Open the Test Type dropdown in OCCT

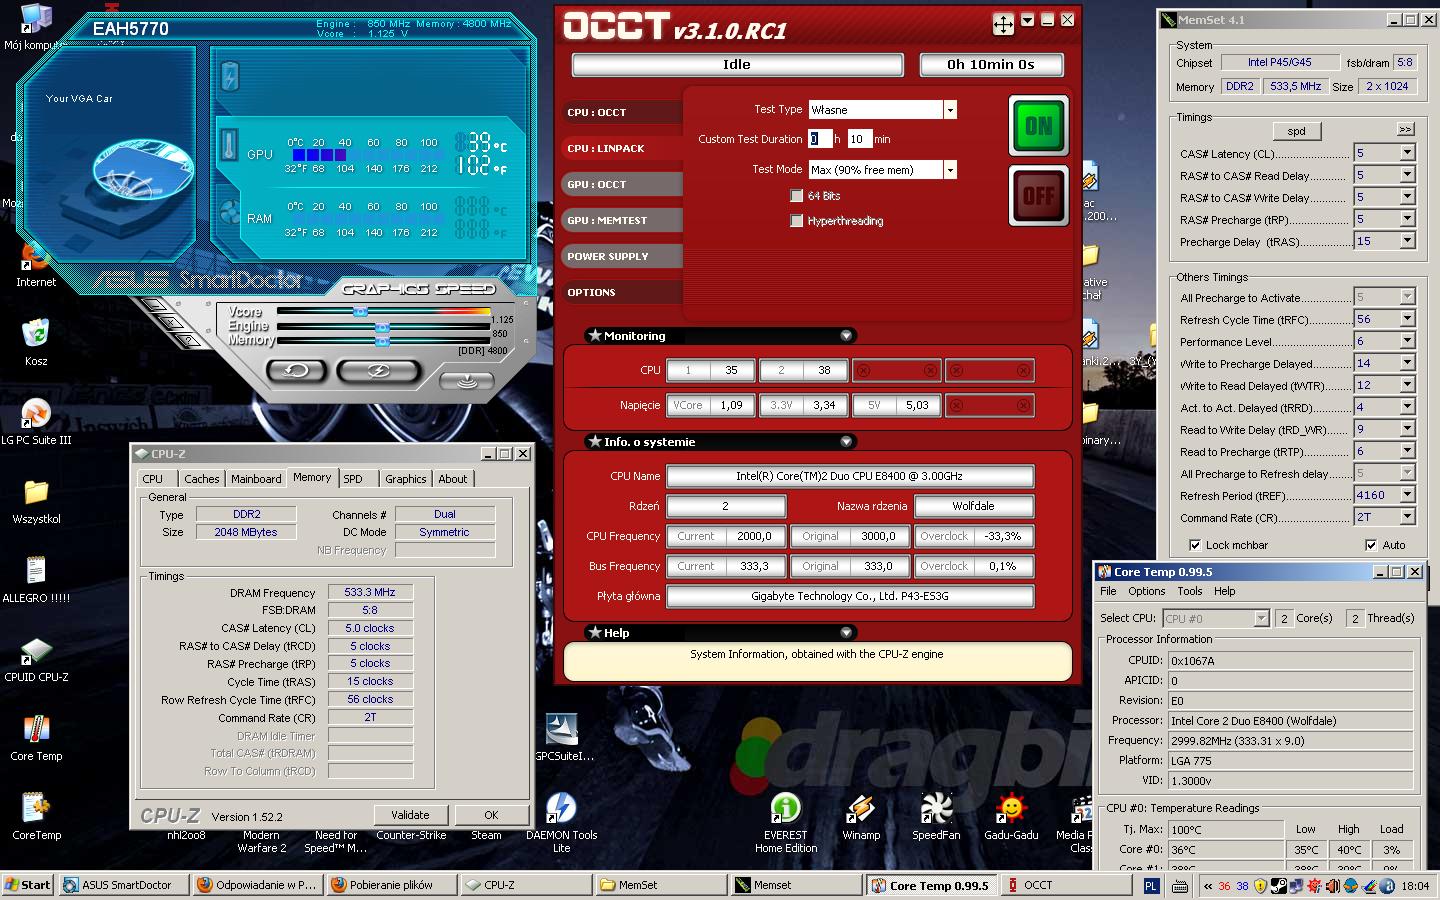[950, 110]
